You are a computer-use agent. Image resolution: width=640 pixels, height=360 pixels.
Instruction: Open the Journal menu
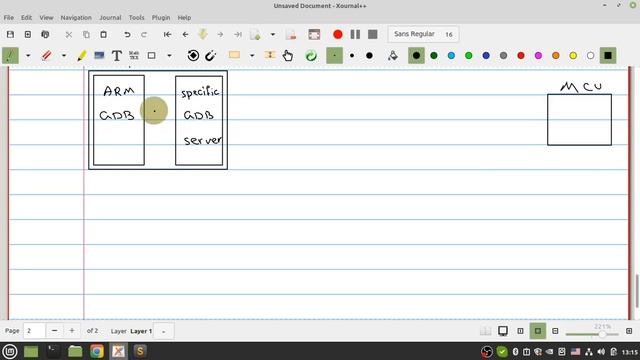click(x=110, y=18)
